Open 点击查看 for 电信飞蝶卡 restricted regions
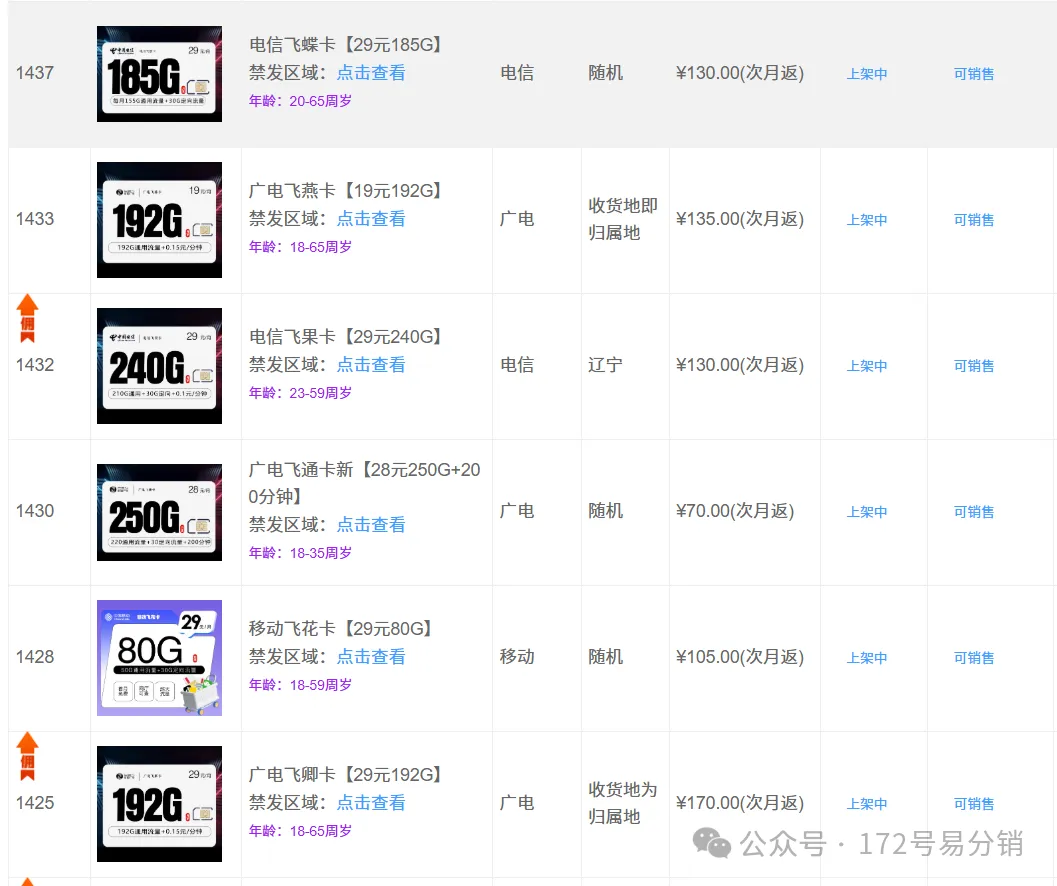 tap(371, 73)
